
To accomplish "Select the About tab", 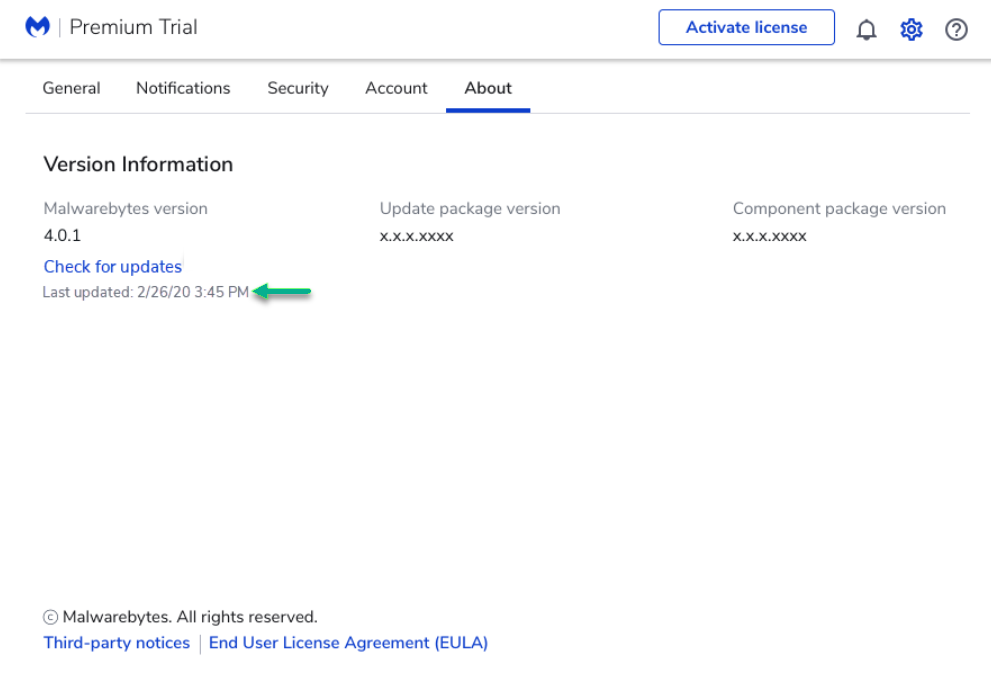I will tap(488, 88).
